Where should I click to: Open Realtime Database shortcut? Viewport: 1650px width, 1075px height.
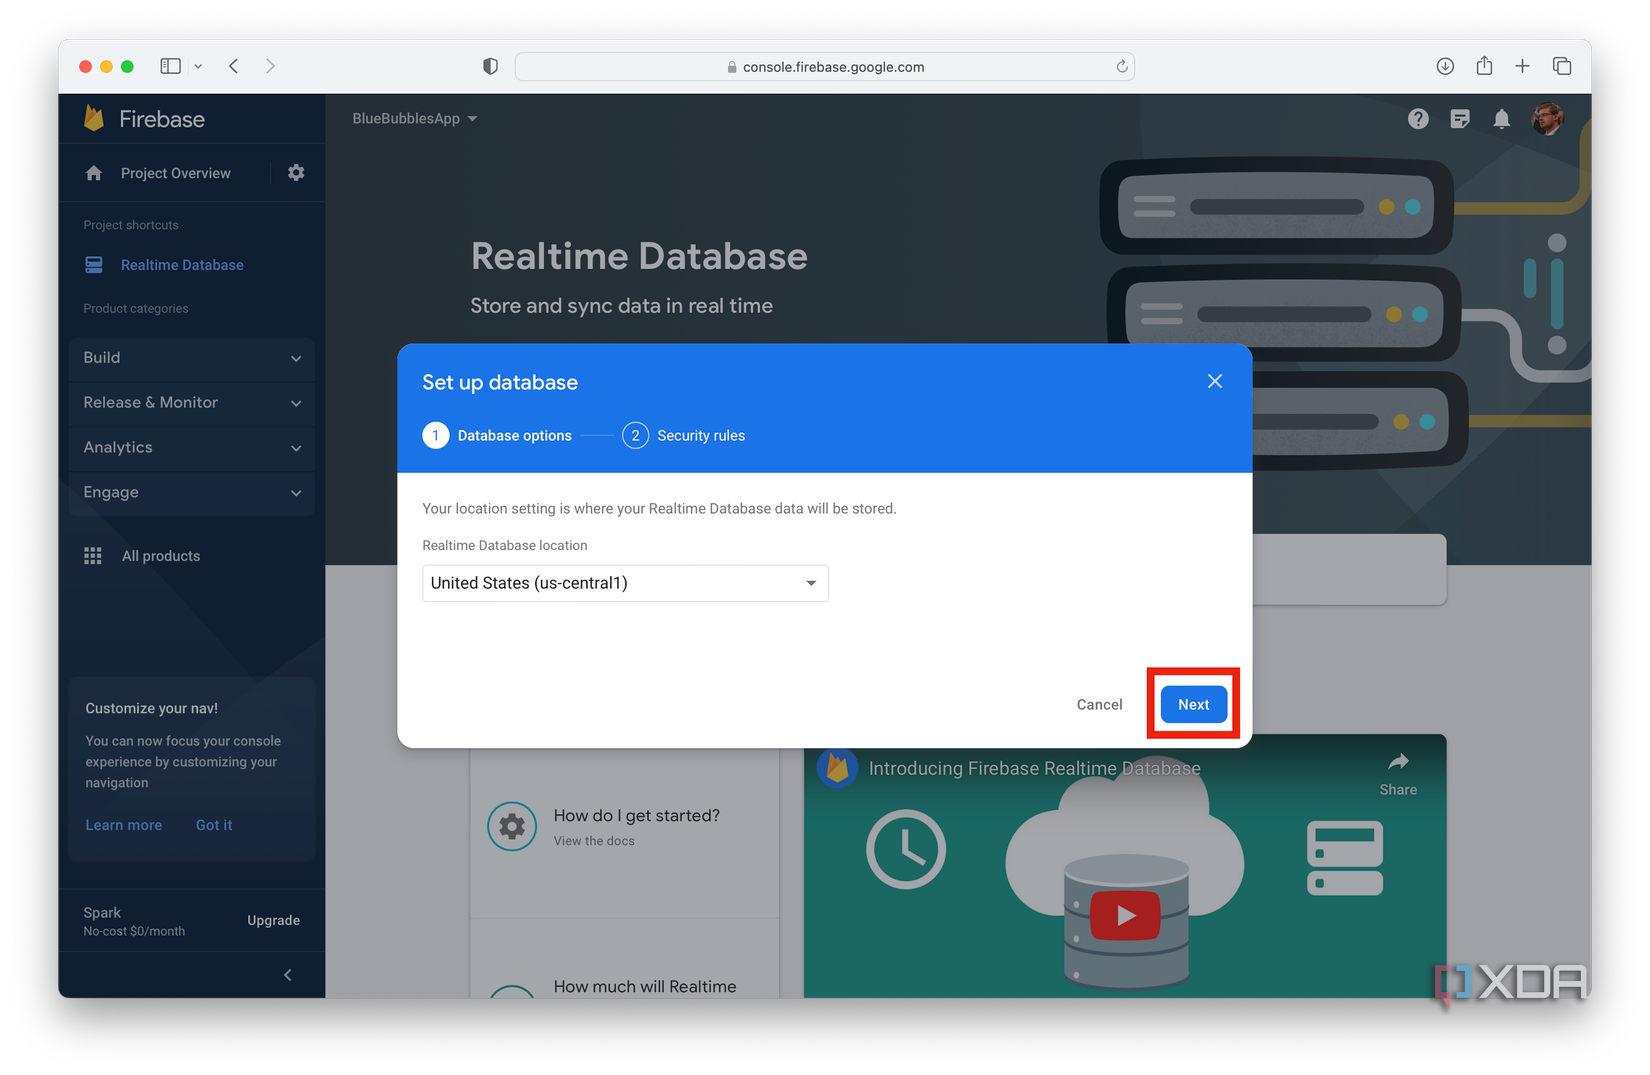click(182, 265)
